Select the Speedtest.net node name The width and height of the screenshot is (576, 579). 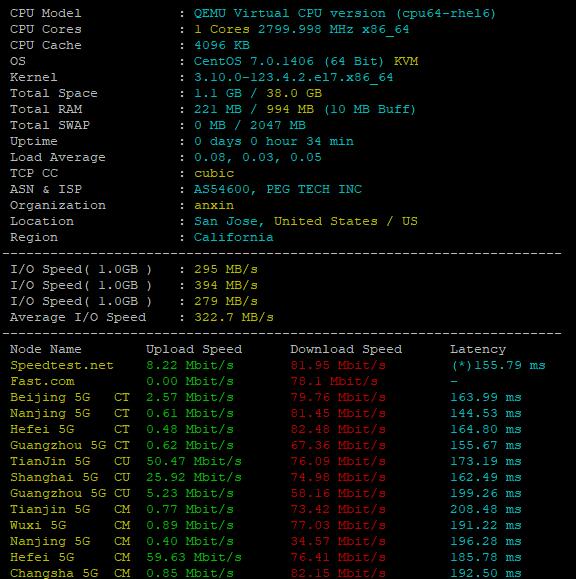pos(62,365)
